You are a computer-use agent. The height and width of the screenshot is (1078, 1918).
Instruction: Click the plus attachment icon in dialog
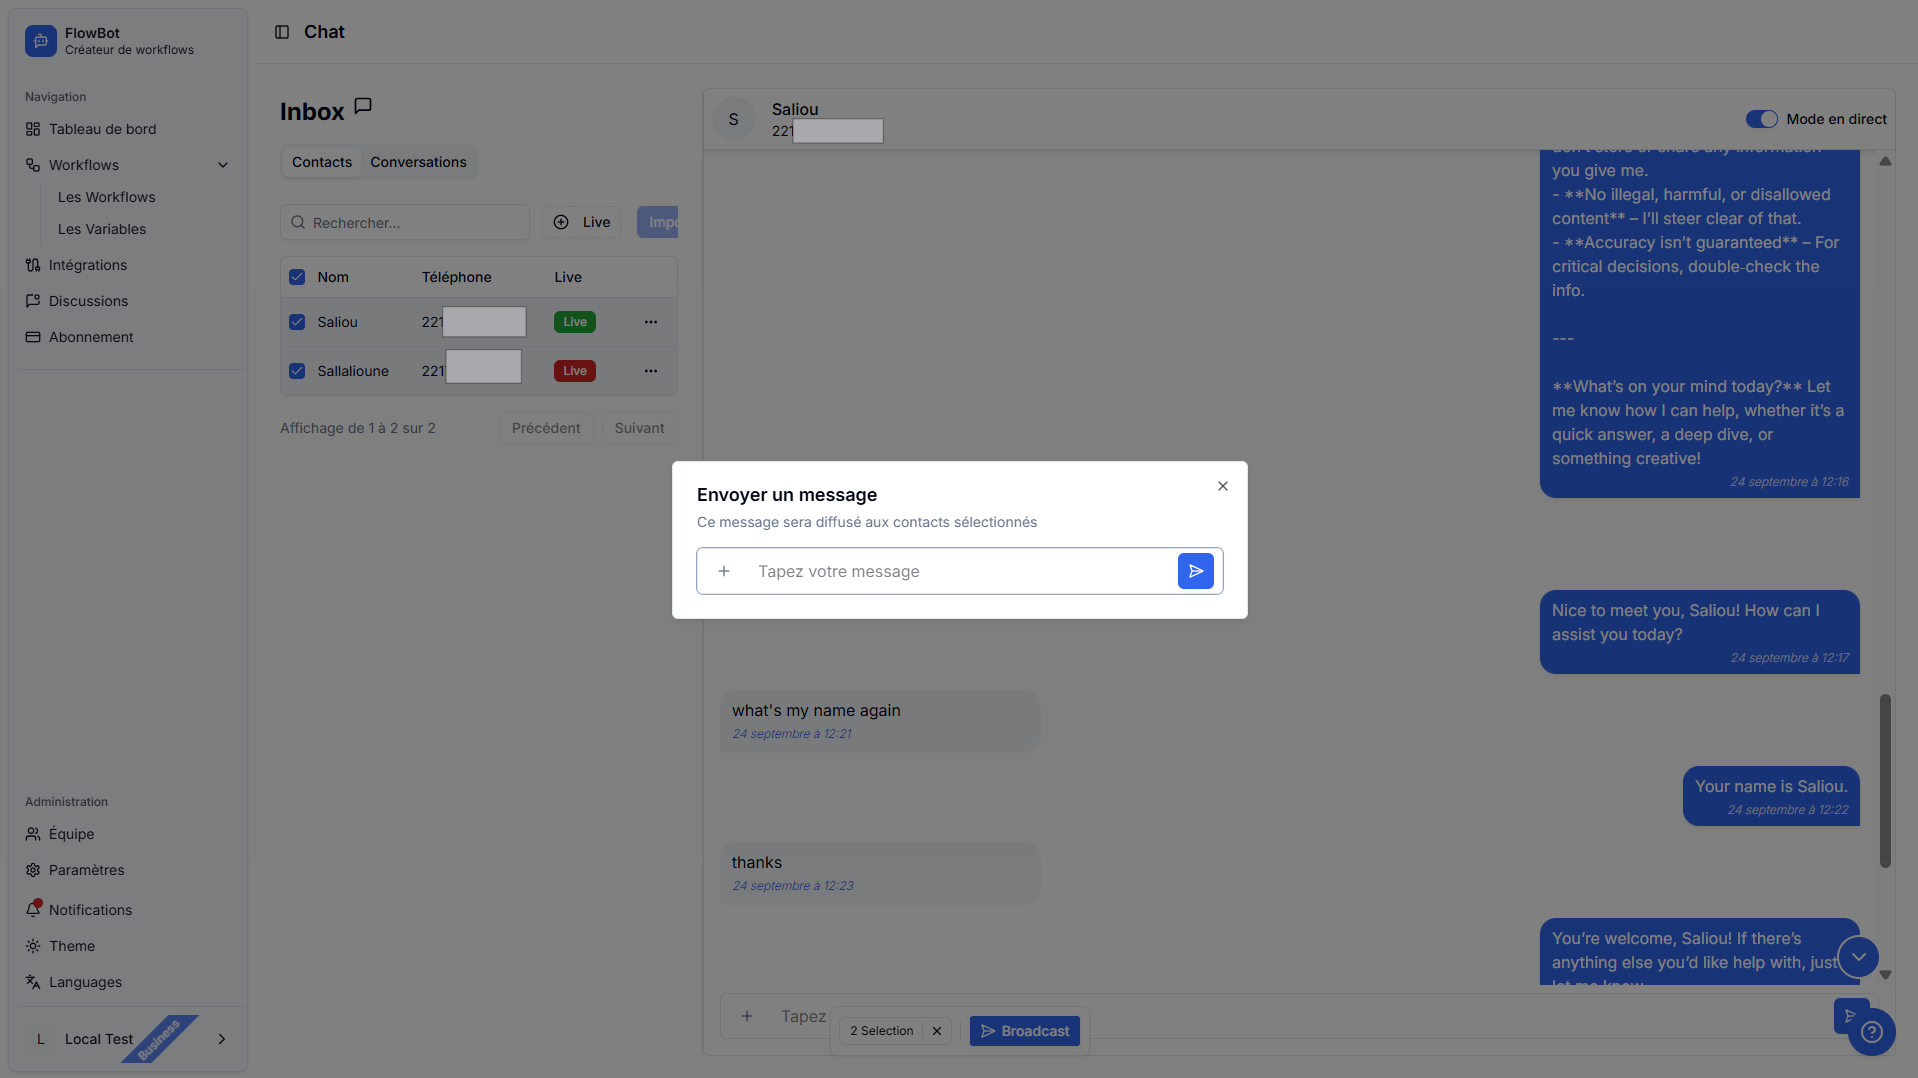(724, 571)
